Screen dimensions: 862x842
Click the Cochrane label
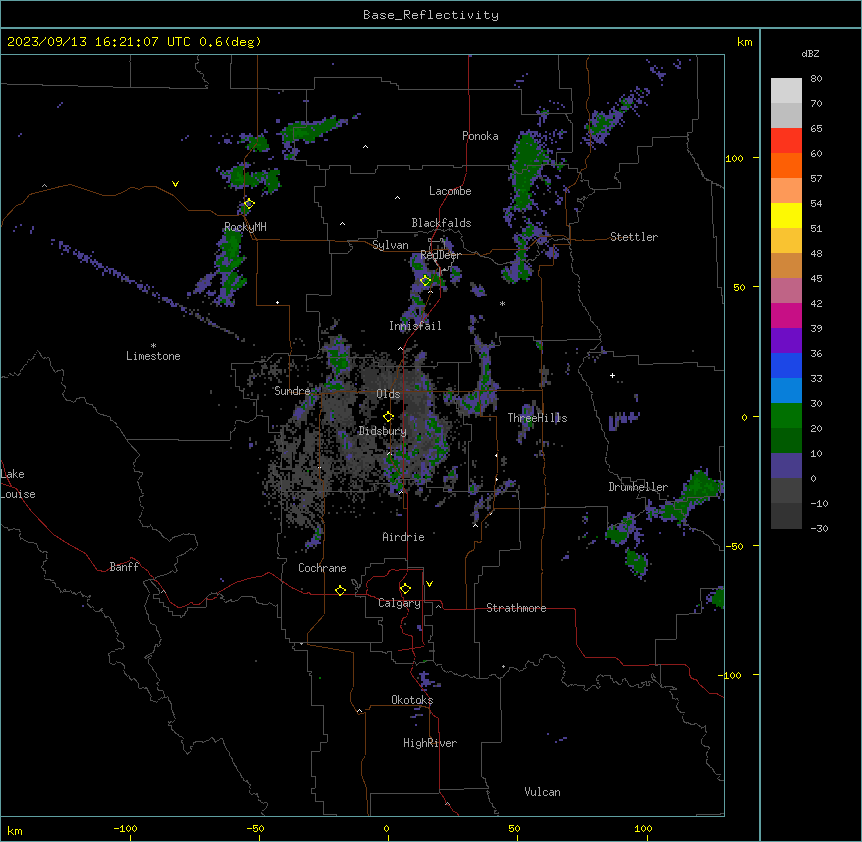click(x=322, y=568)
